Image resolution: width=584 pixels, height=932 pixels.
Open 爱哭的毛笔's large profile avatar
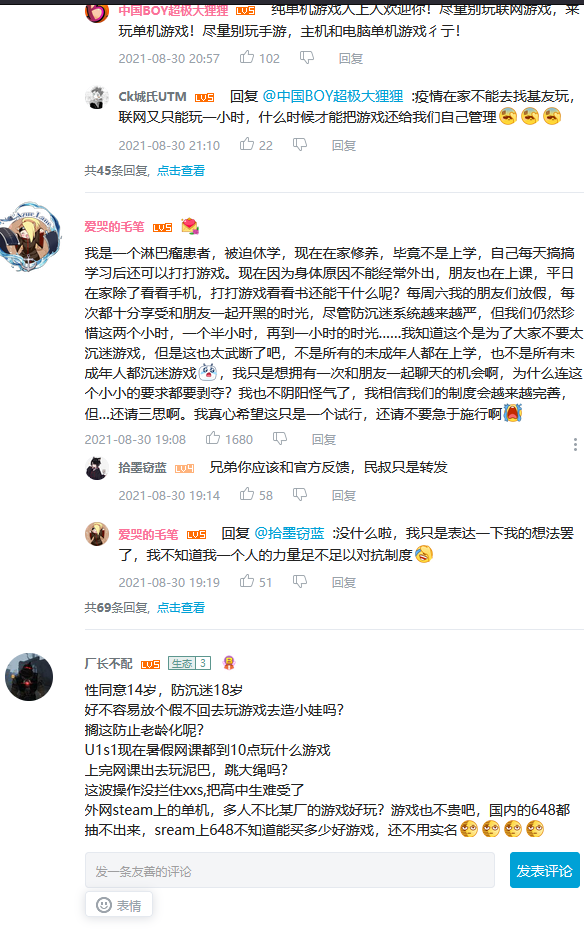click(29, 238)
